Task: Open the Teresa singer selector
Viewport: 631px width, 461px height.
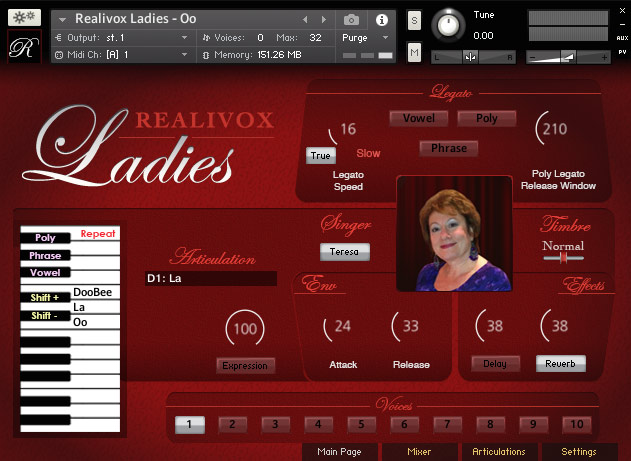Action: point(344,252)
